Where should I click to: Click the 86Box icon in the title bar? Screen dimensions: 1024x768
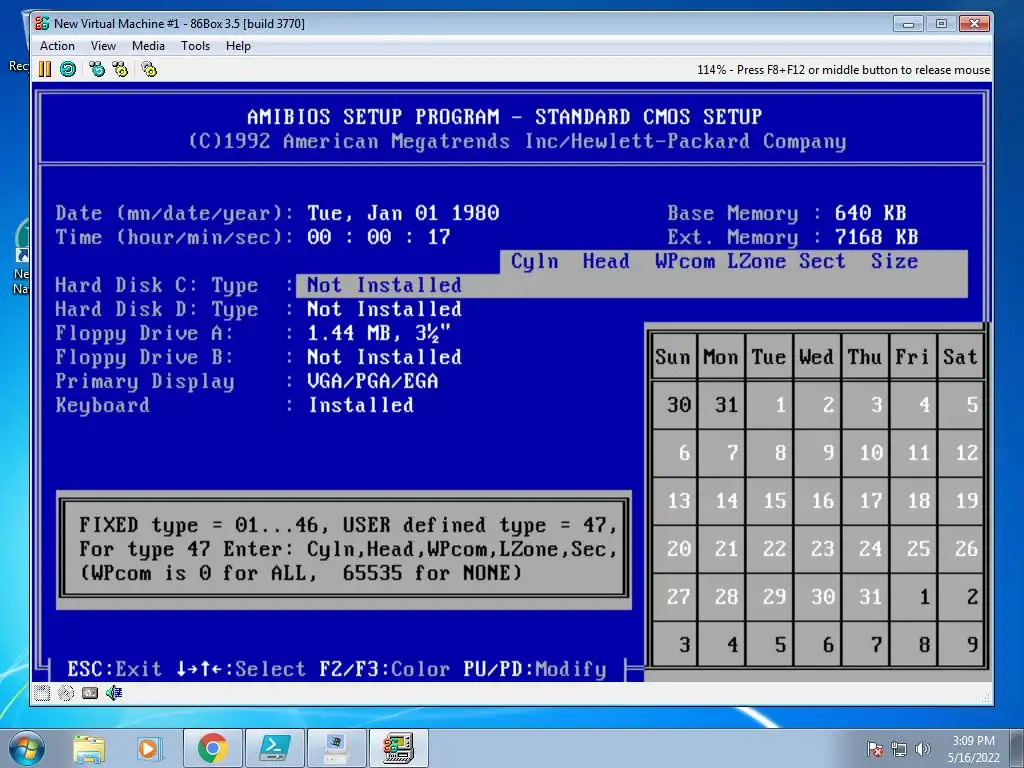pyautogui.click(x=42, y=24)
